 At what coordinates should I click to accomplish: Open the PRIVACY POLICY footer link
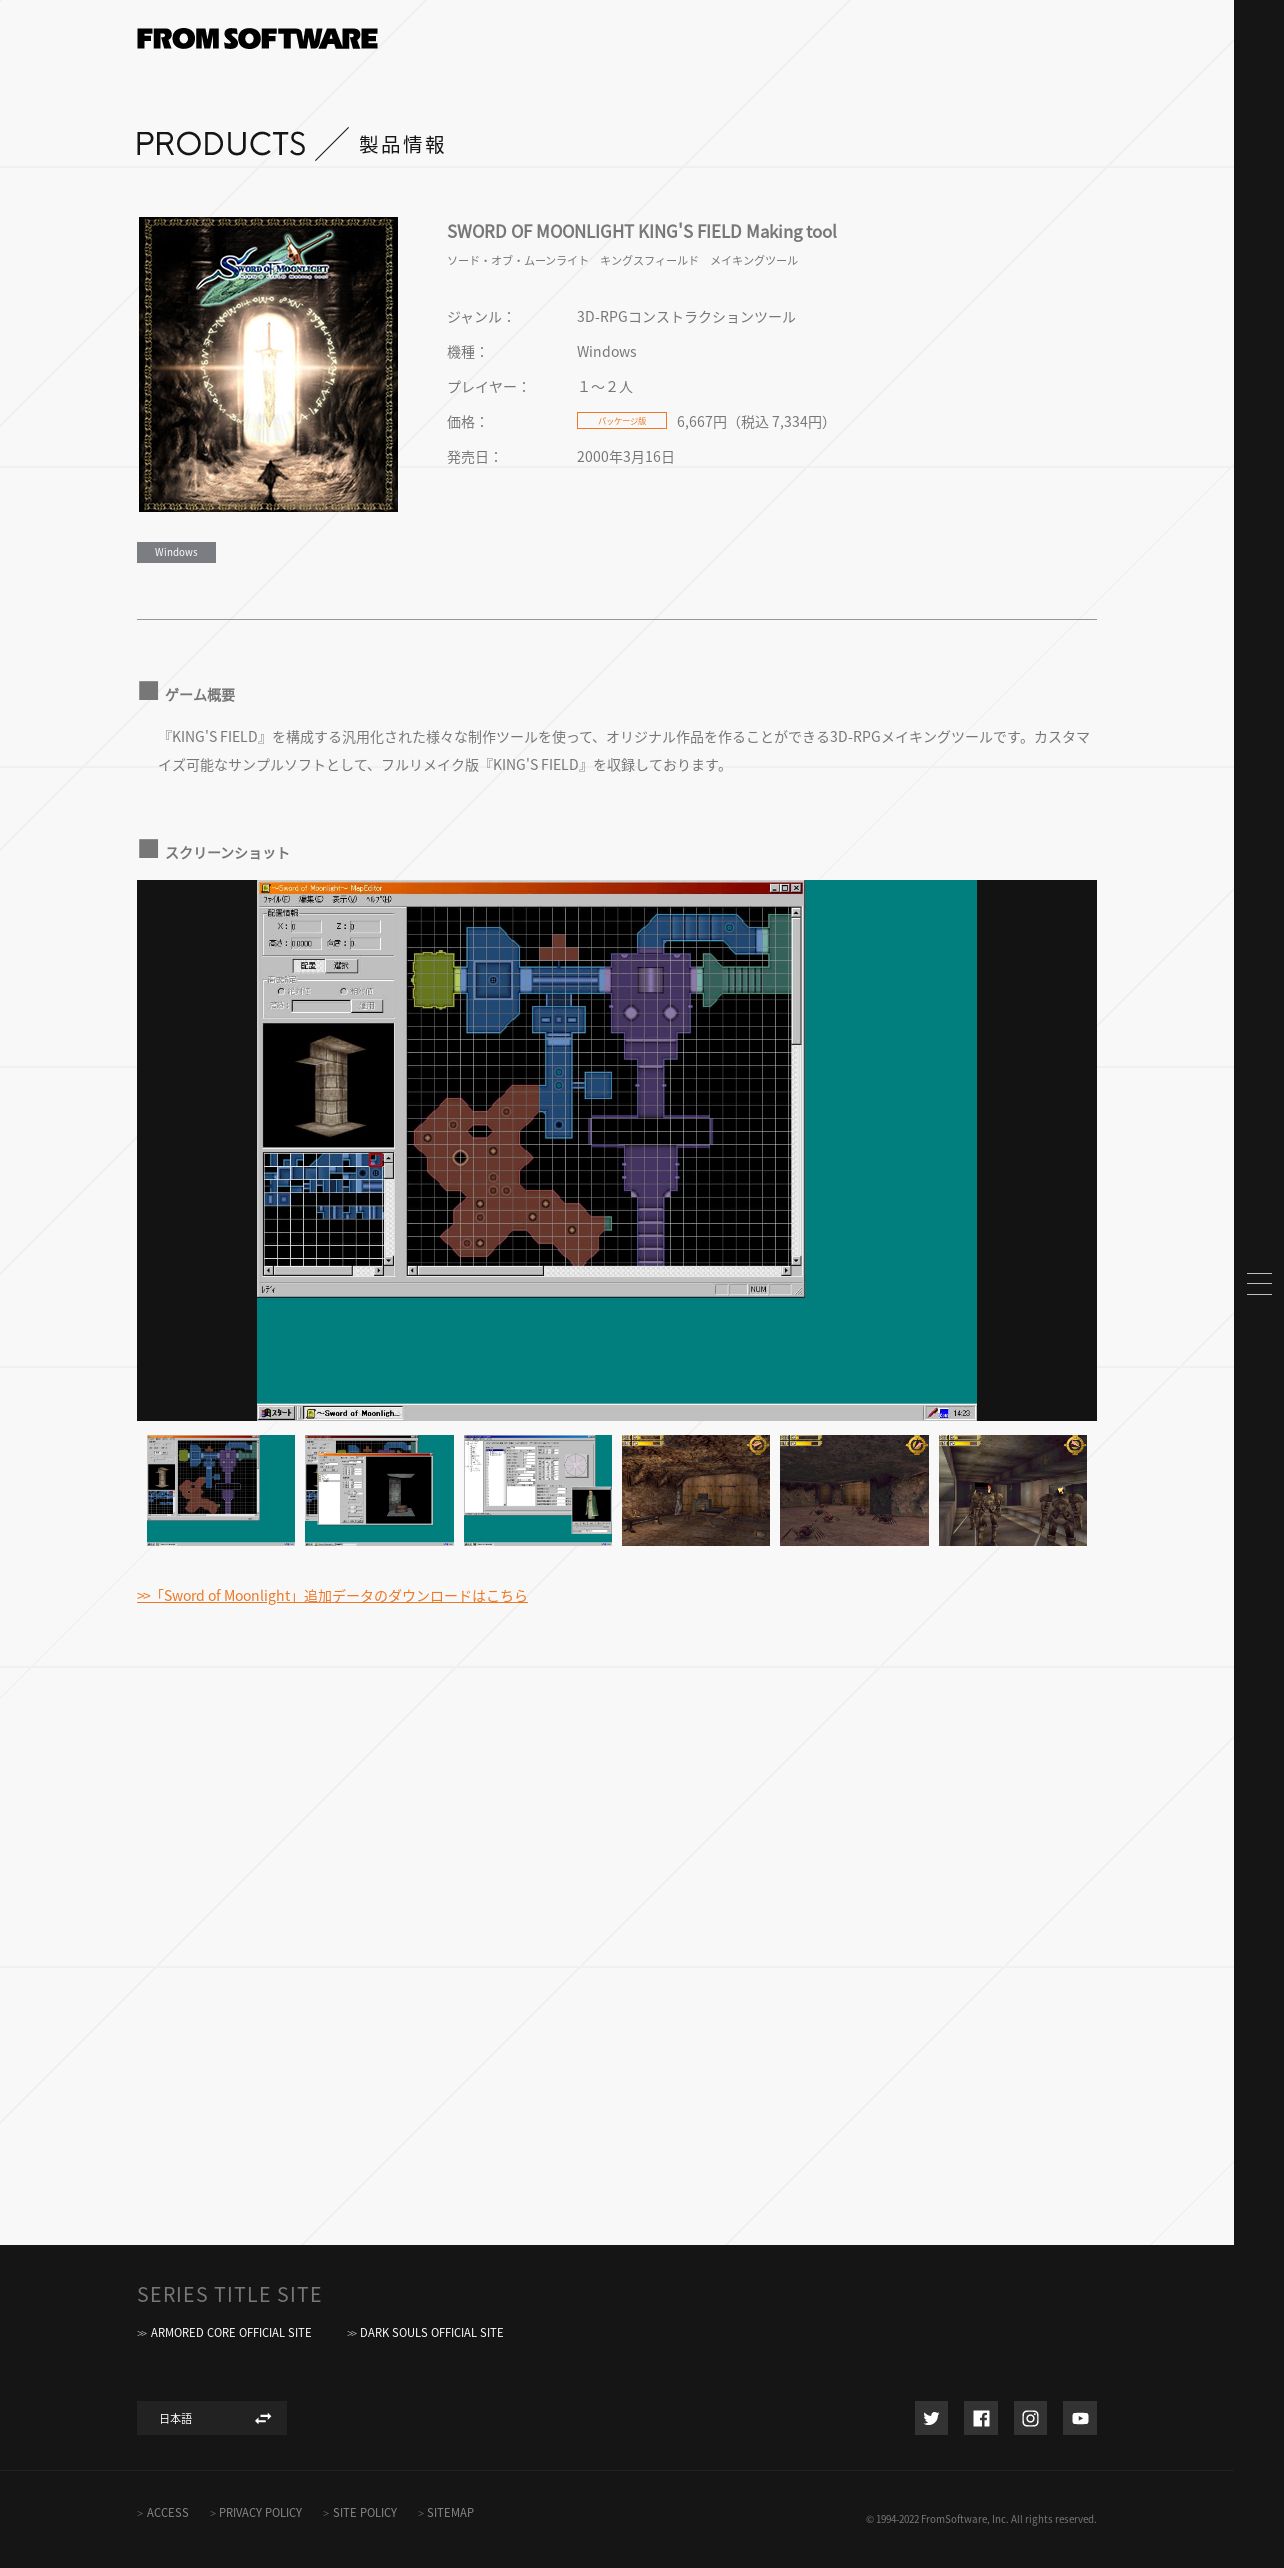[x=256, y=2512]
